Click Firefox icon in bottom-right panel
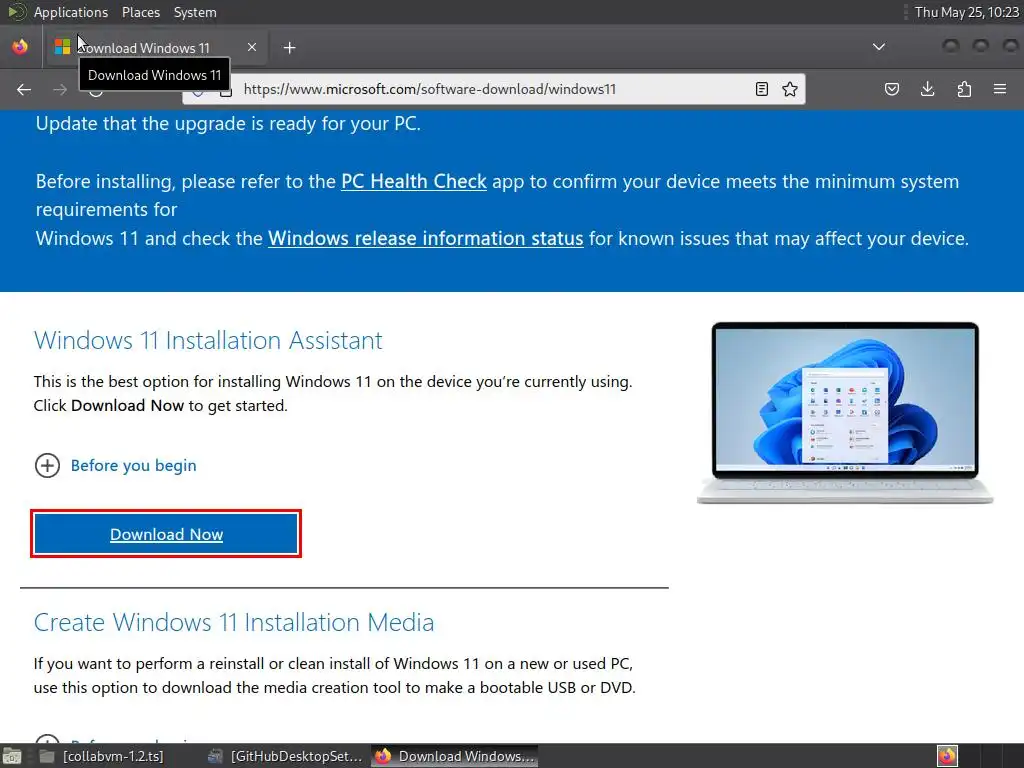 point(947,756)
